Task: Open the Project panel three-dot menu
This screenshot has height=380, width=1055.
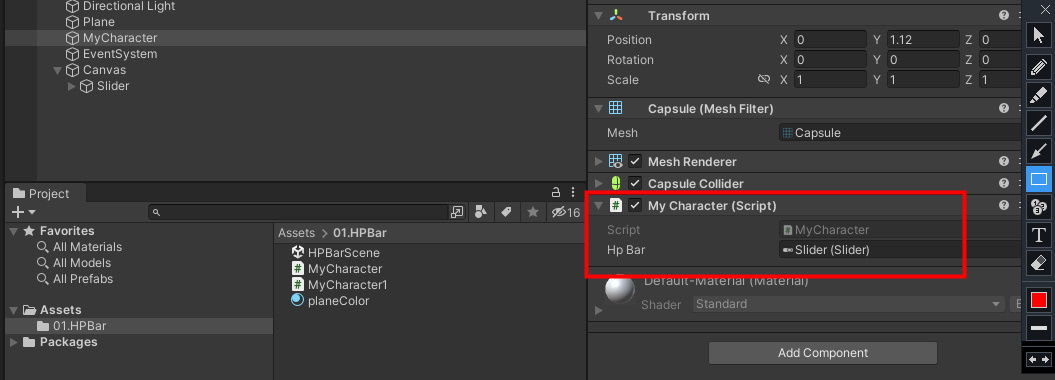Action: pos(573,192)
